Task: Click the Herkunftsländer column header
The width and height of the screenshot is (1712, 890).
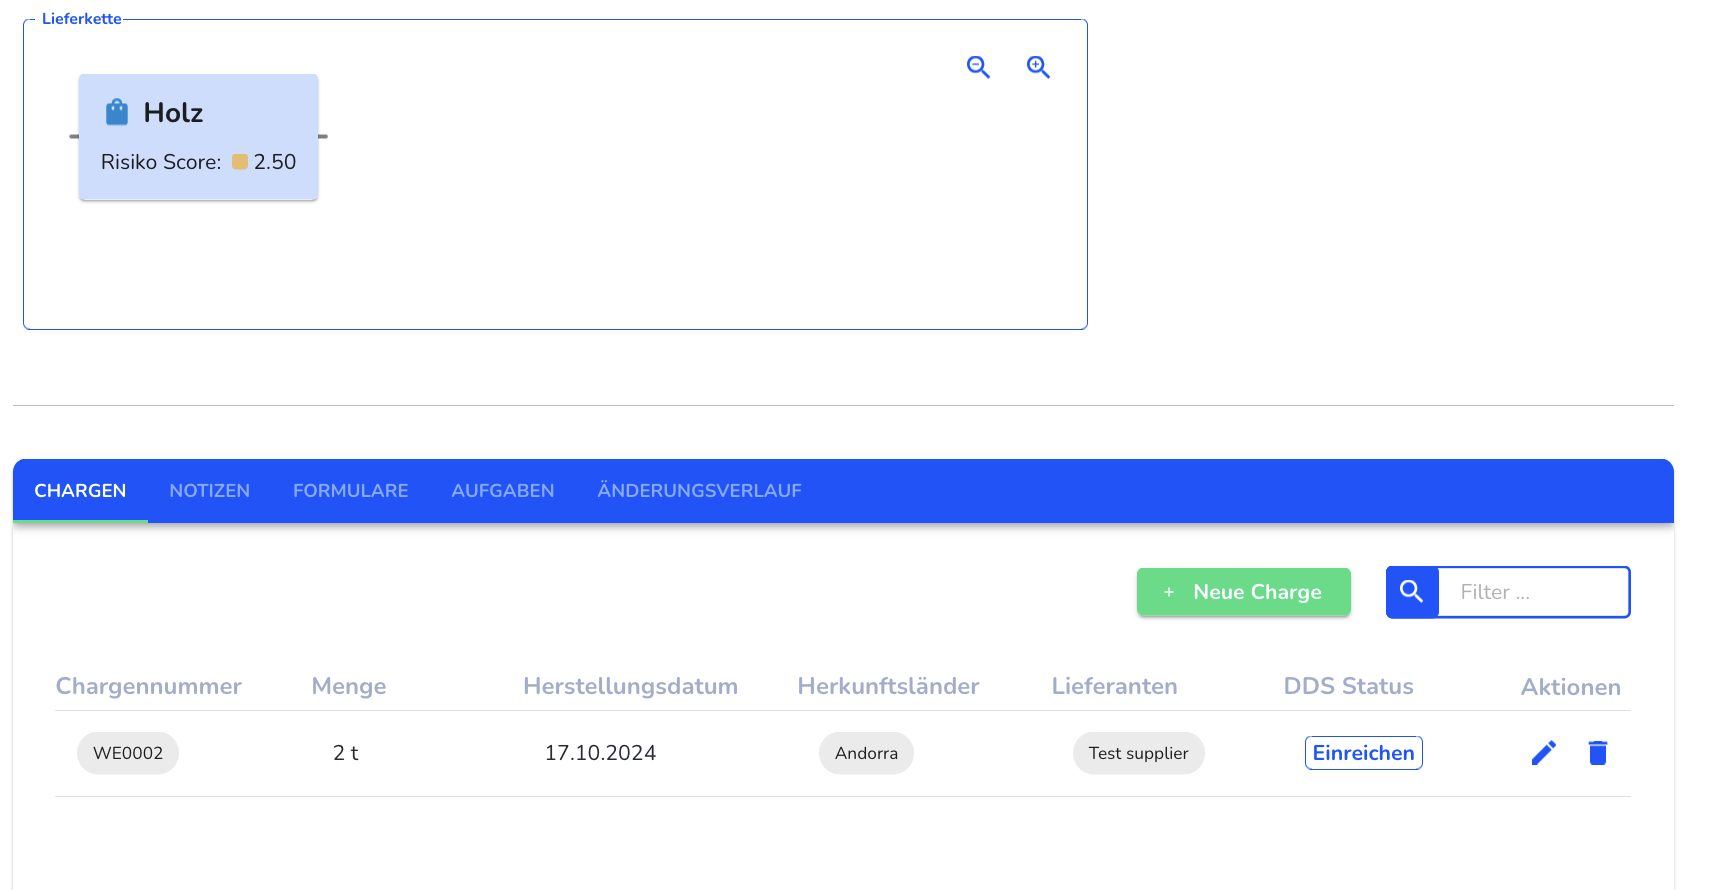Action: click(x=888, y=686)
